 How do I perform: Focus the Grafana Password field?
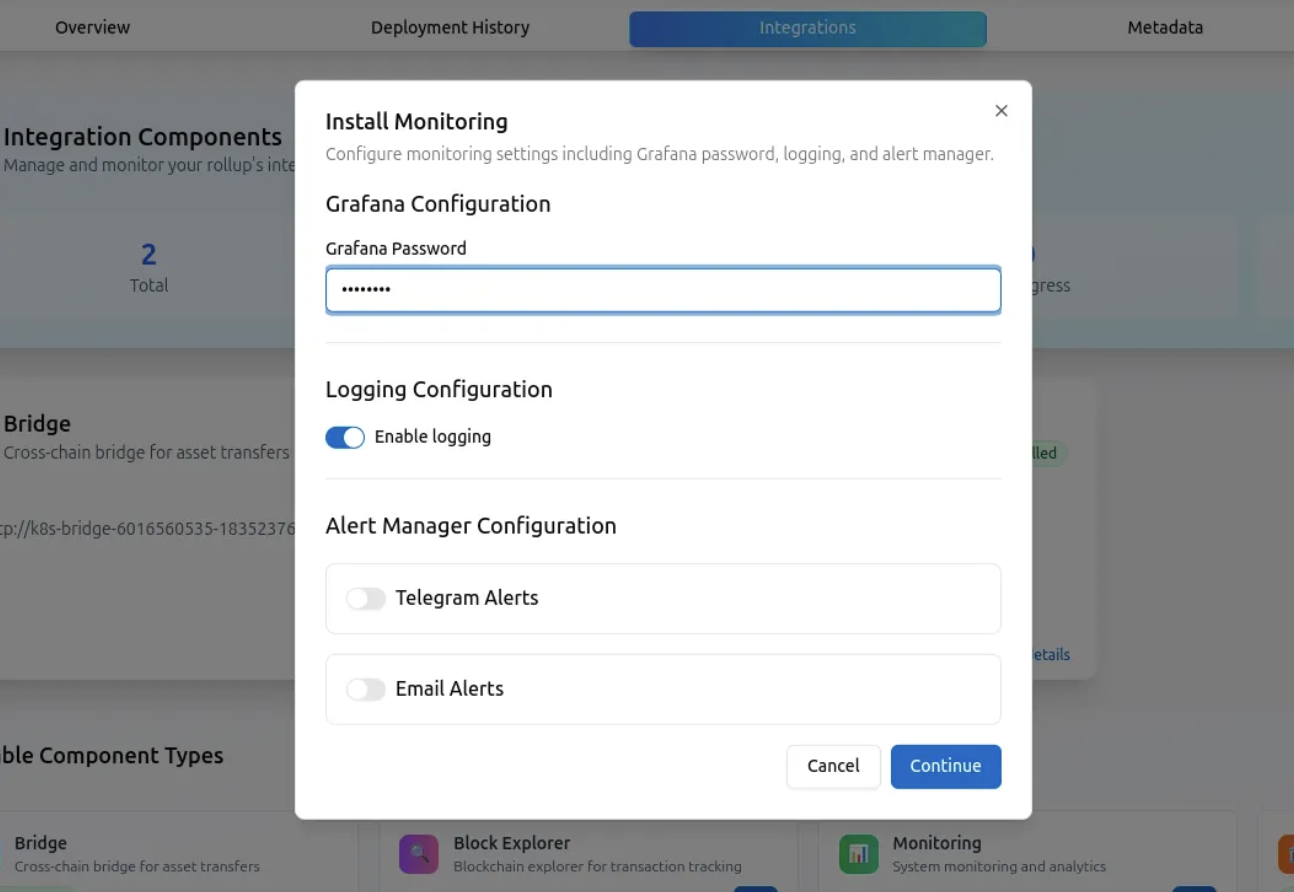tap(663, 290)
